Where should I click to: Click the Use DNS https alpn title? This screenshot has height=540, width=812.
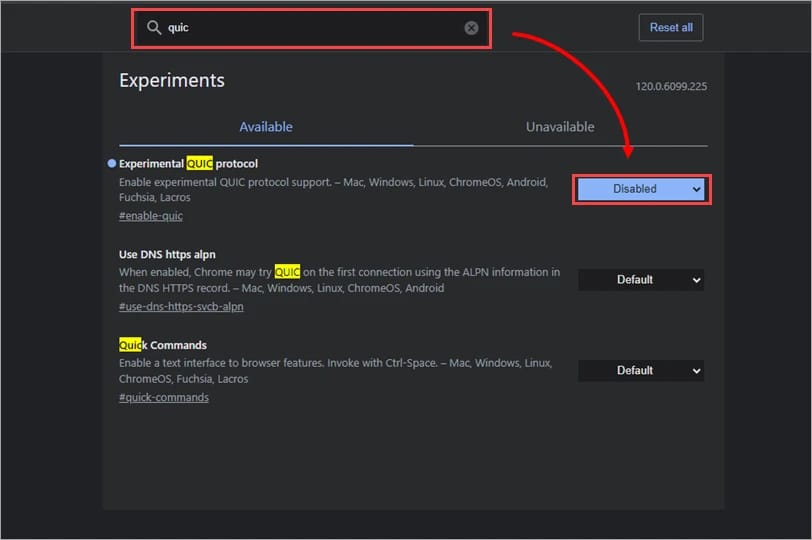point(167,254)
